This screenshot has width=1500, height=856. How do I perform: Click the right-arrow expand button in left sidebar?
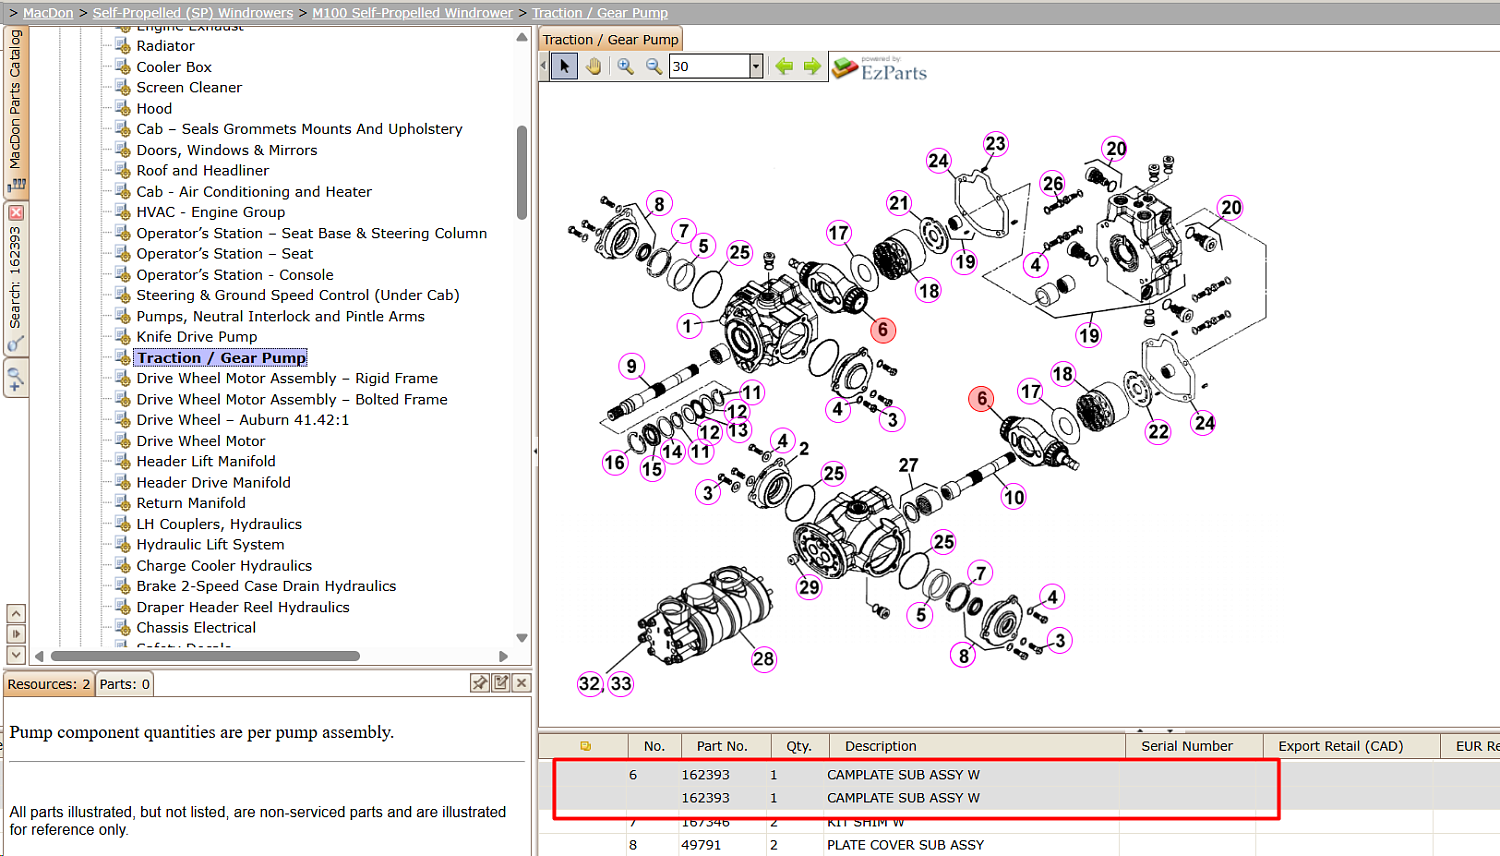(16, 634)
